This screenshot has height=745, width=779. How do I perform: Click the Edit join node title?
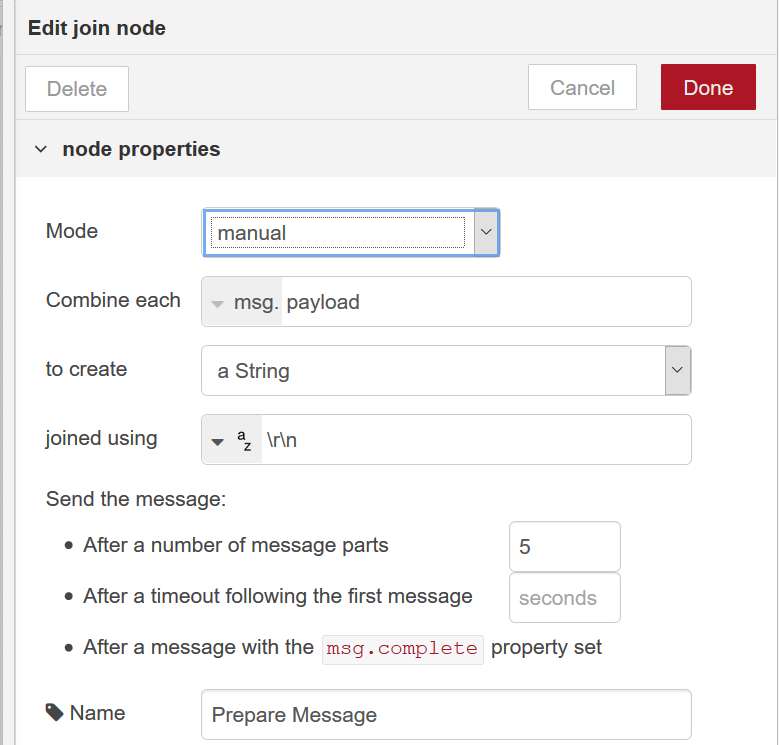97,28
